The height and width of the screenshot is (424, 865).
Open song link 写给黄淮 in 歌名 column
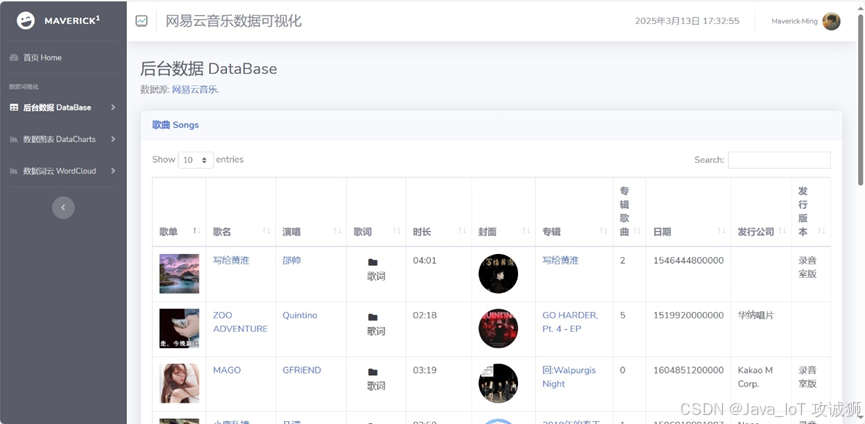coord(230,260)
